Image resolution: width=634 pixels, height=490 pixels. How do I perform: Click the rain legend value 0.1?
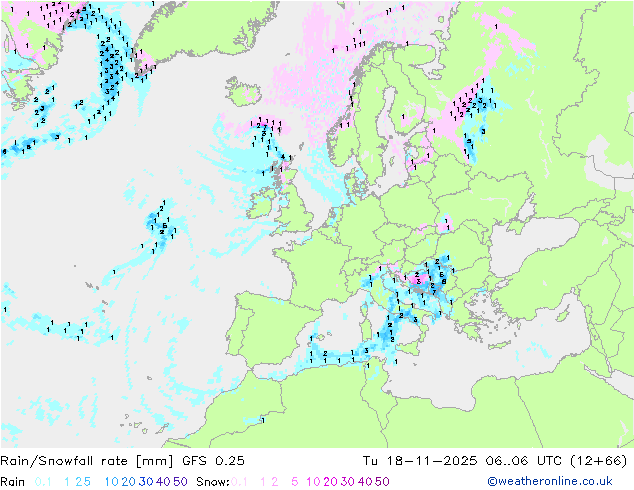click(x=43, y=482)
